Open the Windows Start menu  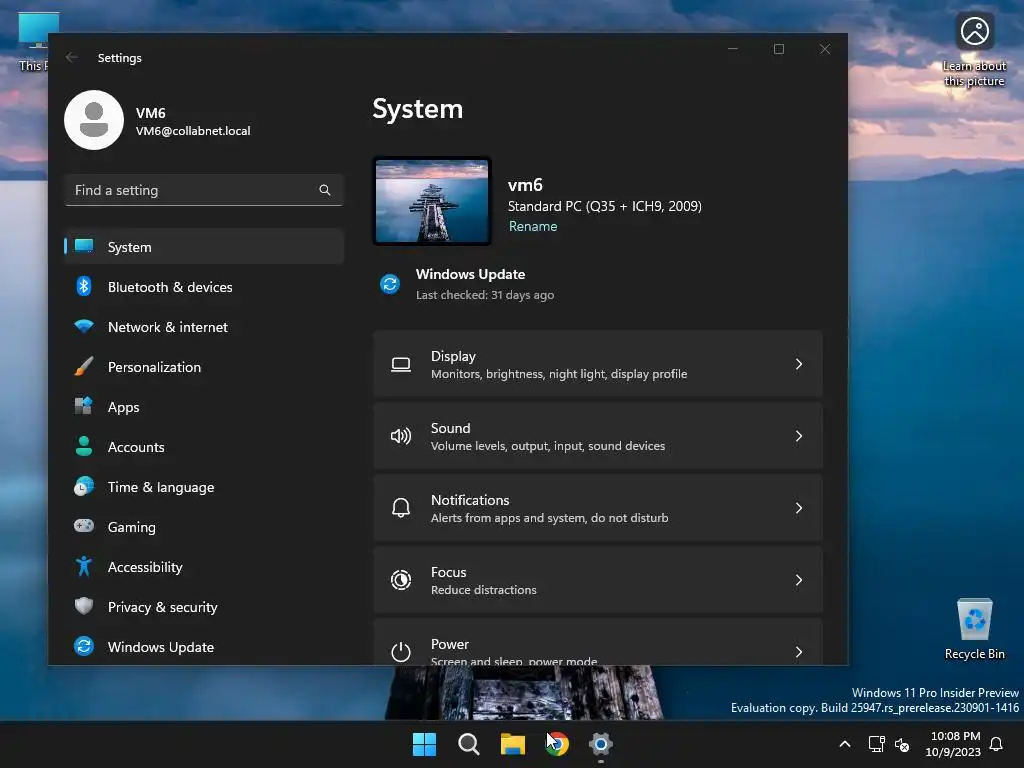click(x=424, y=744)
